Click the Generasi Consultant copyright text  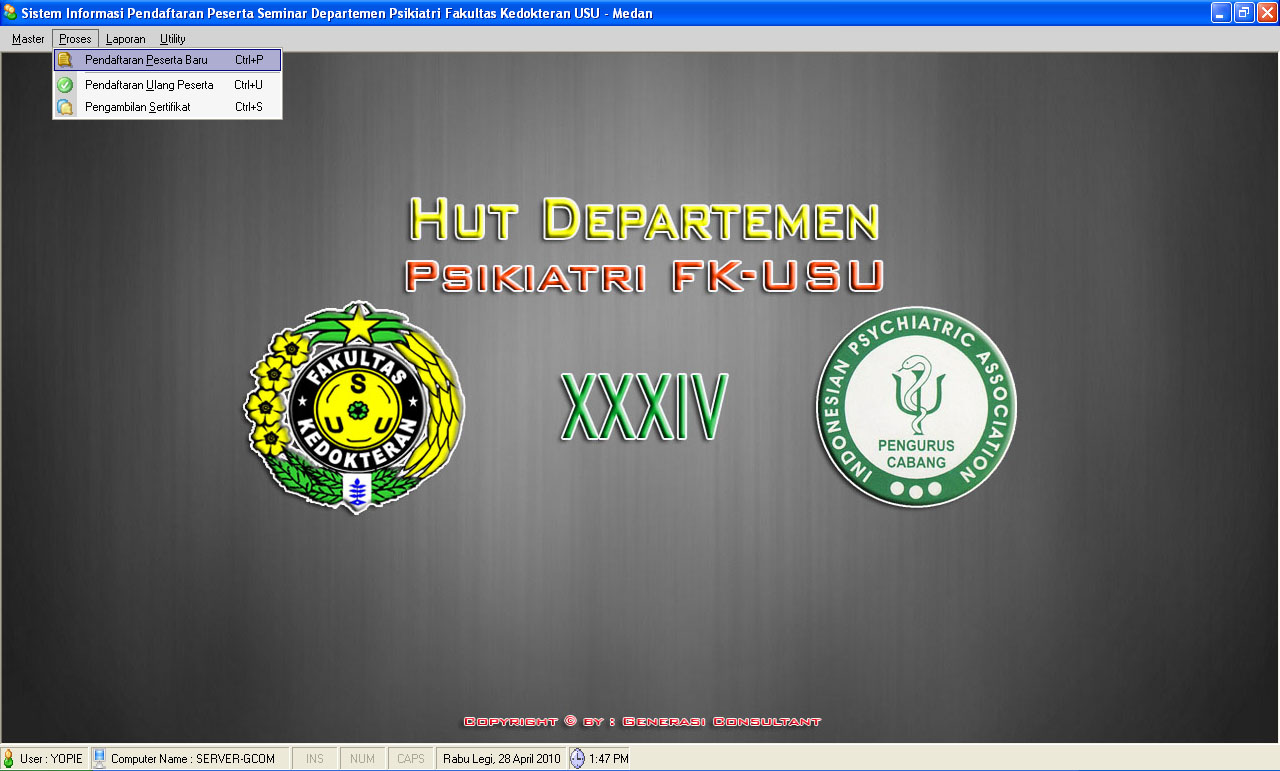(642, 721)
